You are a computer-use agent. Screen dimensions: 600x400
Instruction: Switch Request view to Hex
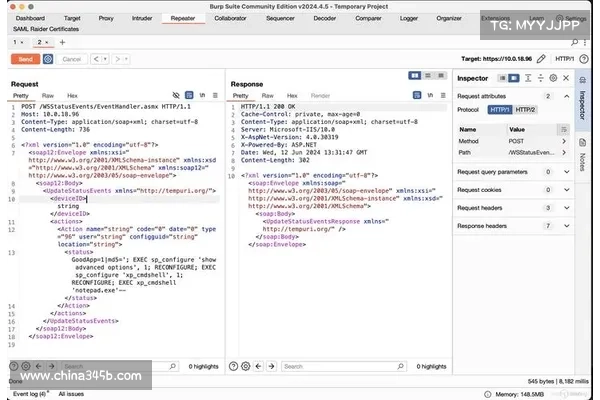72,95
